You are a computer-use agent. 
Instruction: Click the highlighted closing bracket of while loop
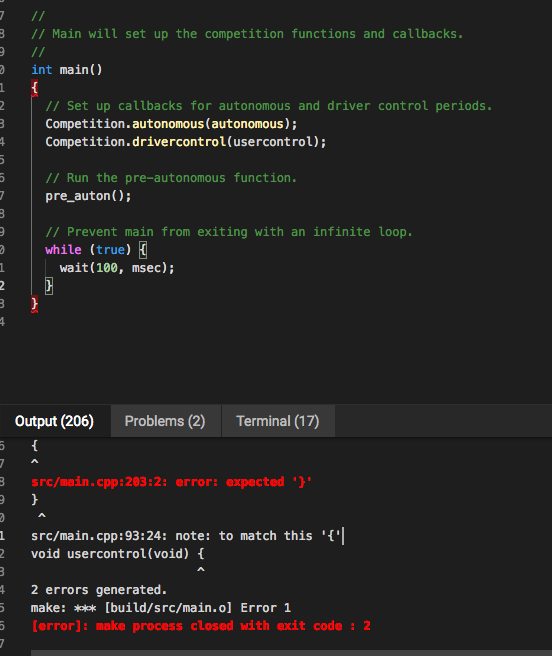[49, 286]
